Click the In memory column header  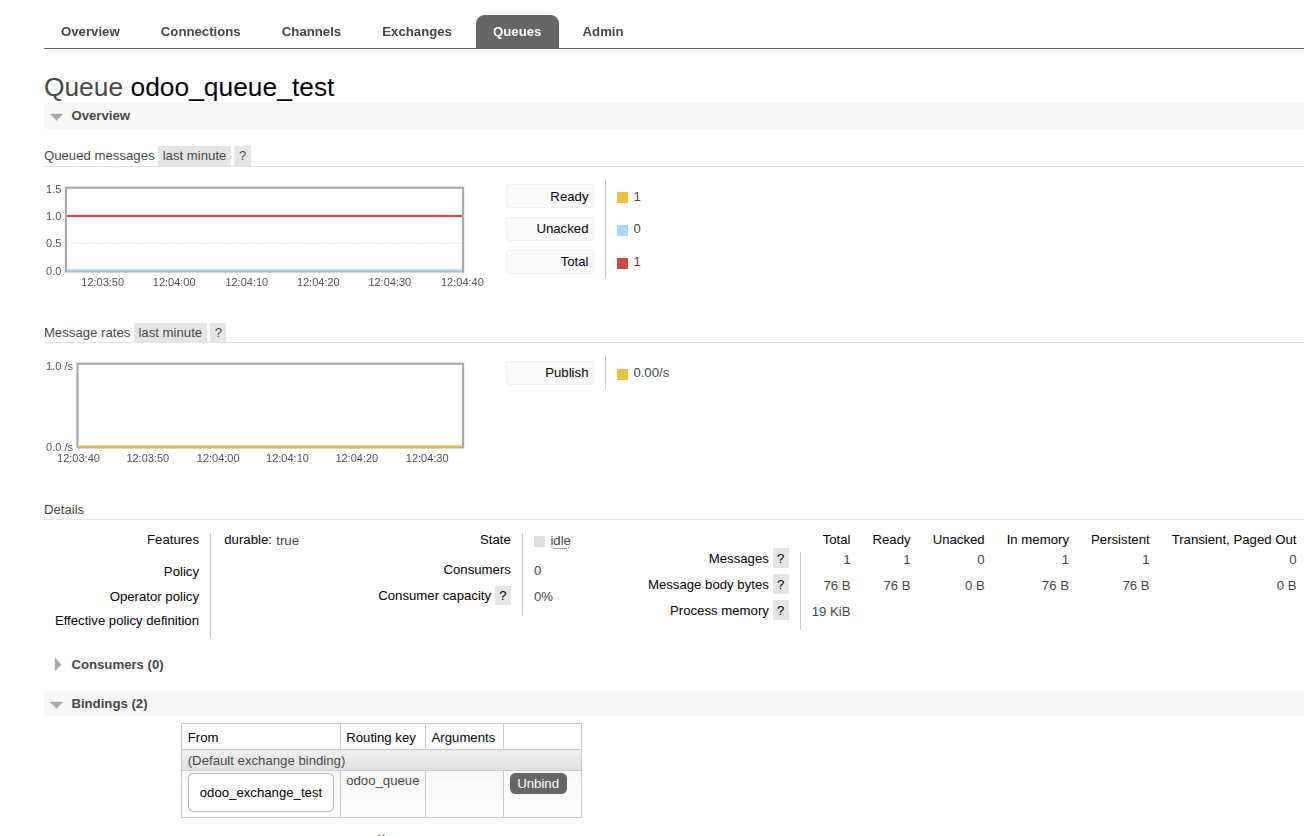point(1038,540)
